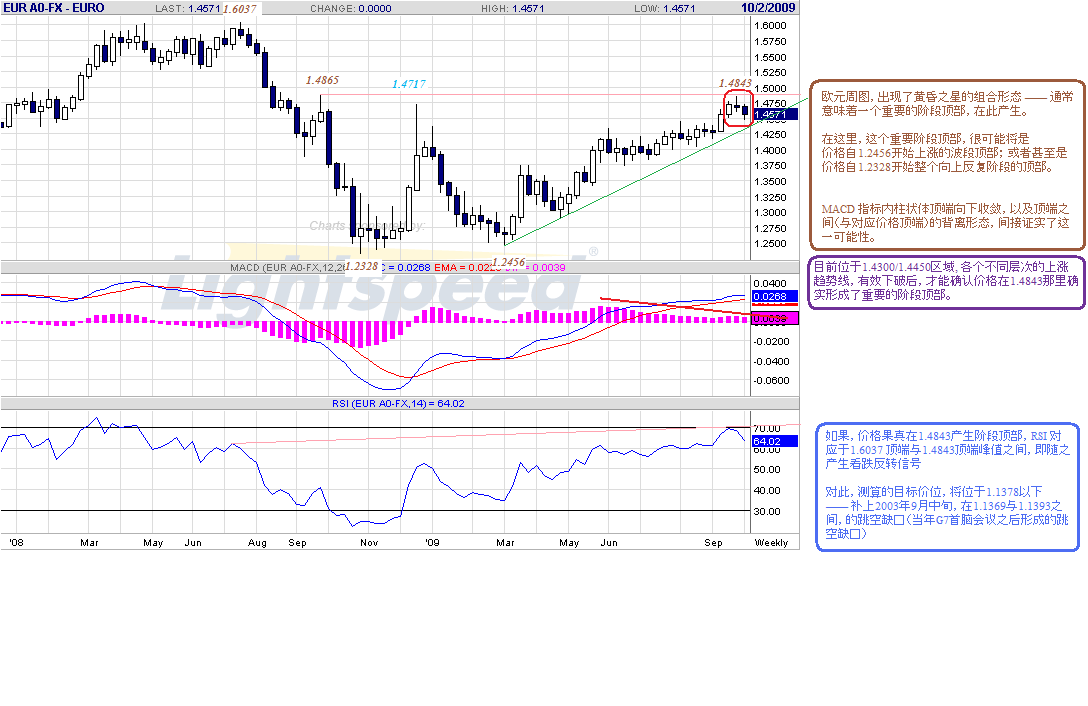Select the 30.00 RSI axis value
The image size is (1088, 706).
pyautogui.click(x=767, y=512)
